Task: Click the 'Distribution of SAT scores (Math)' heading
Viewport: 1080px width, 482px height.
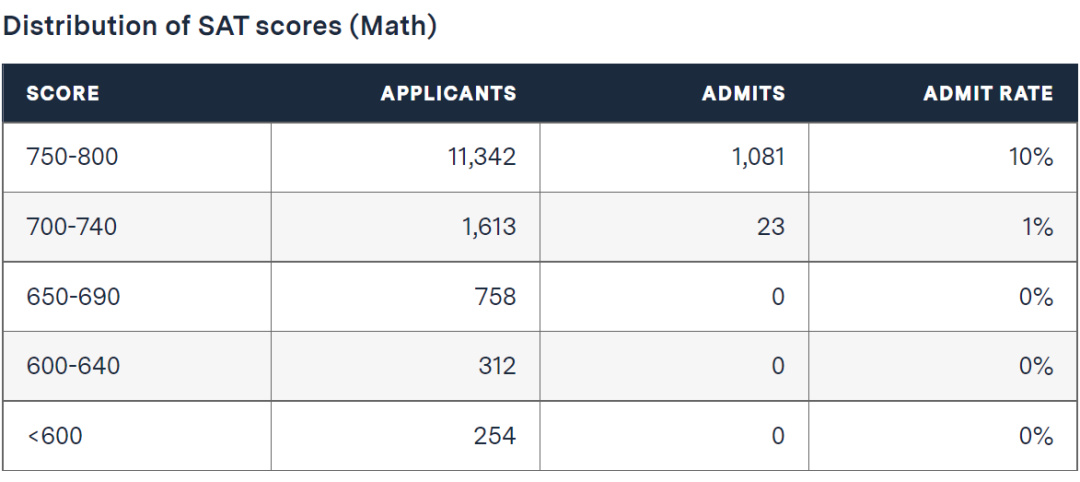Action: (x=220, y=27)
